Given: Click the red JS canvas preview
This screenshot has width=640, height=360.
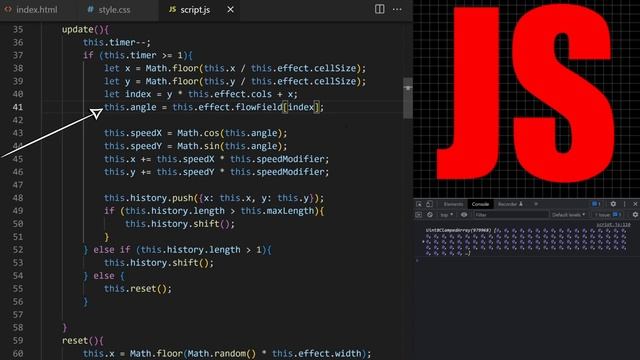Looking at the screenshot, I should coord(526,99).
